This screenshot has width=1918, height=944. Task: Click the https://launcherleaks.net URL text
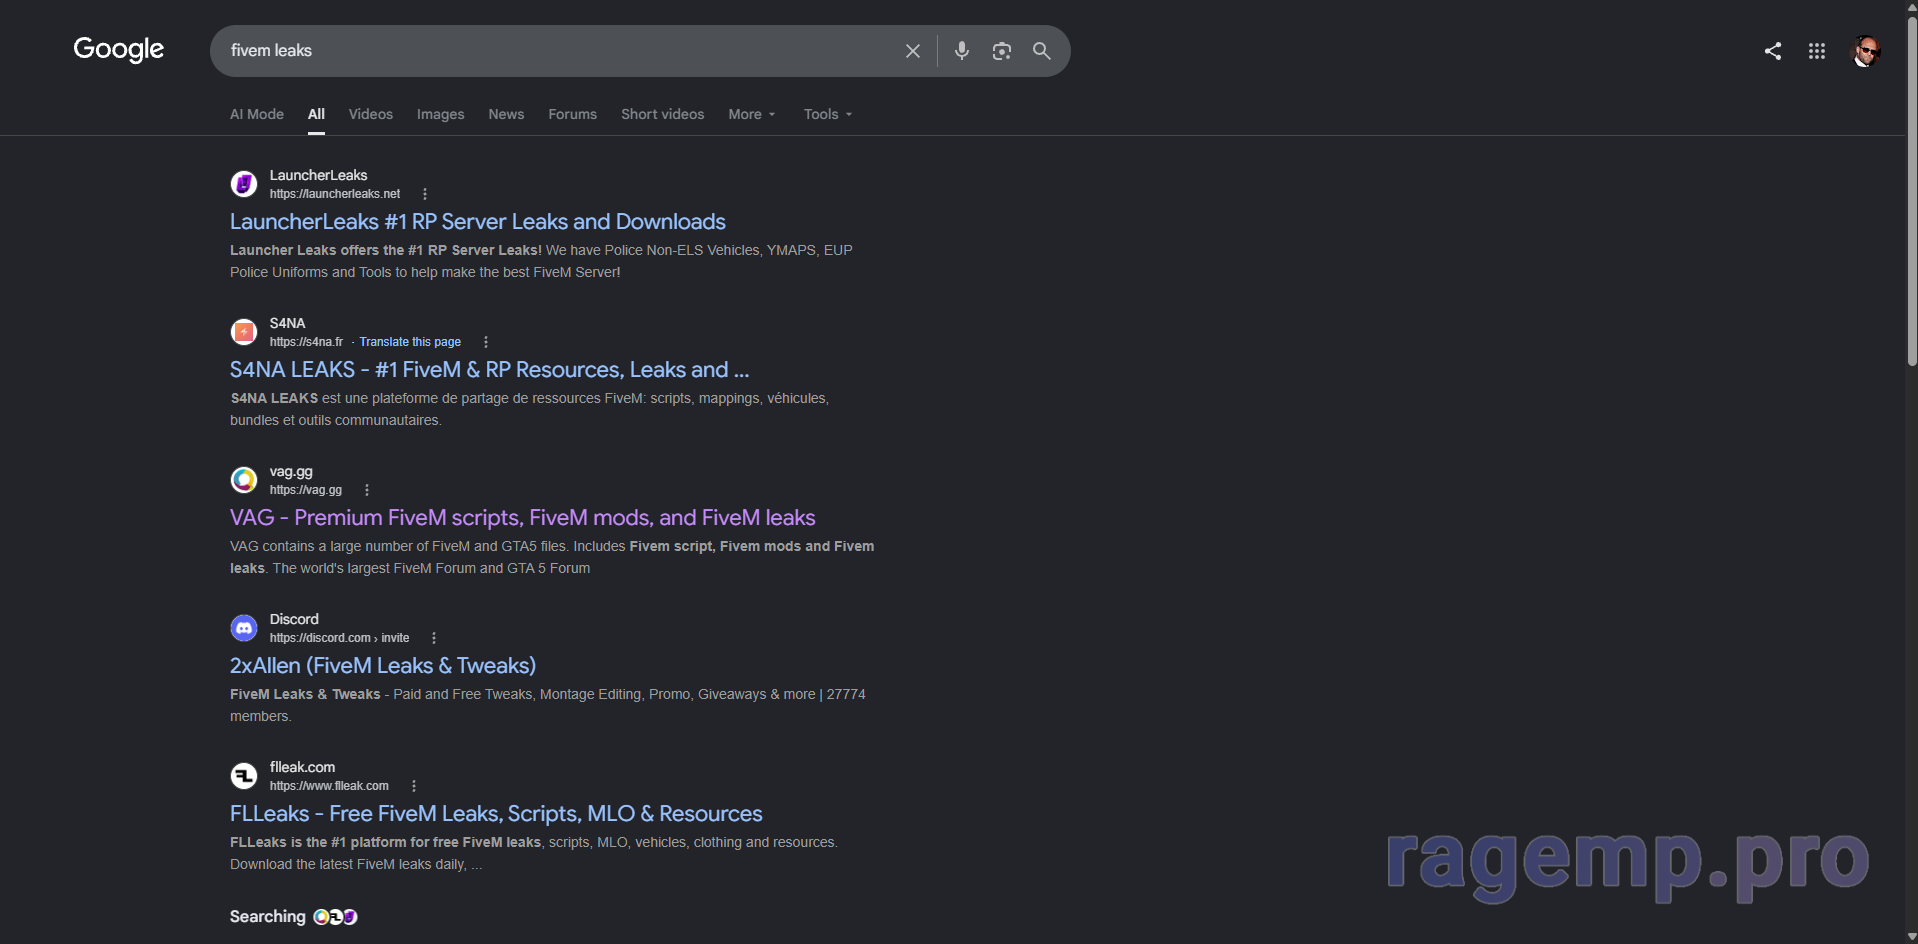tap(335, 194)
